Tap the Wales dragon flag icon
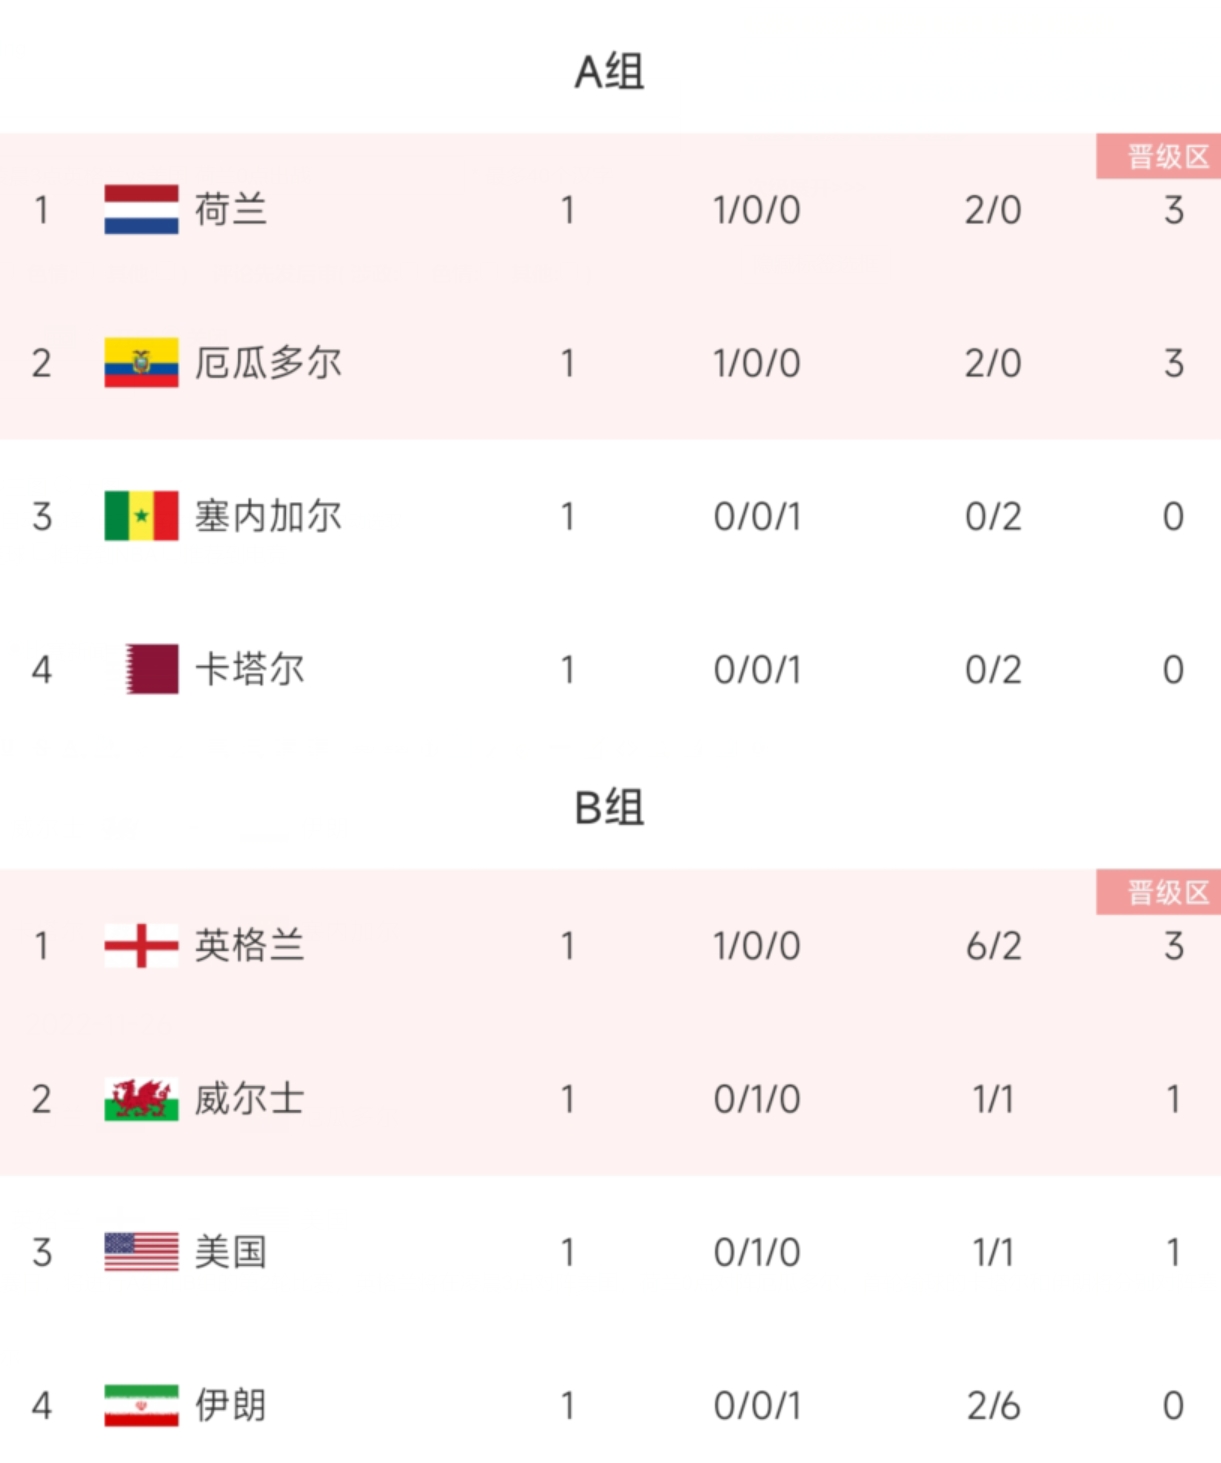Screen dimensions: 1221x1463 (141, 1099)
